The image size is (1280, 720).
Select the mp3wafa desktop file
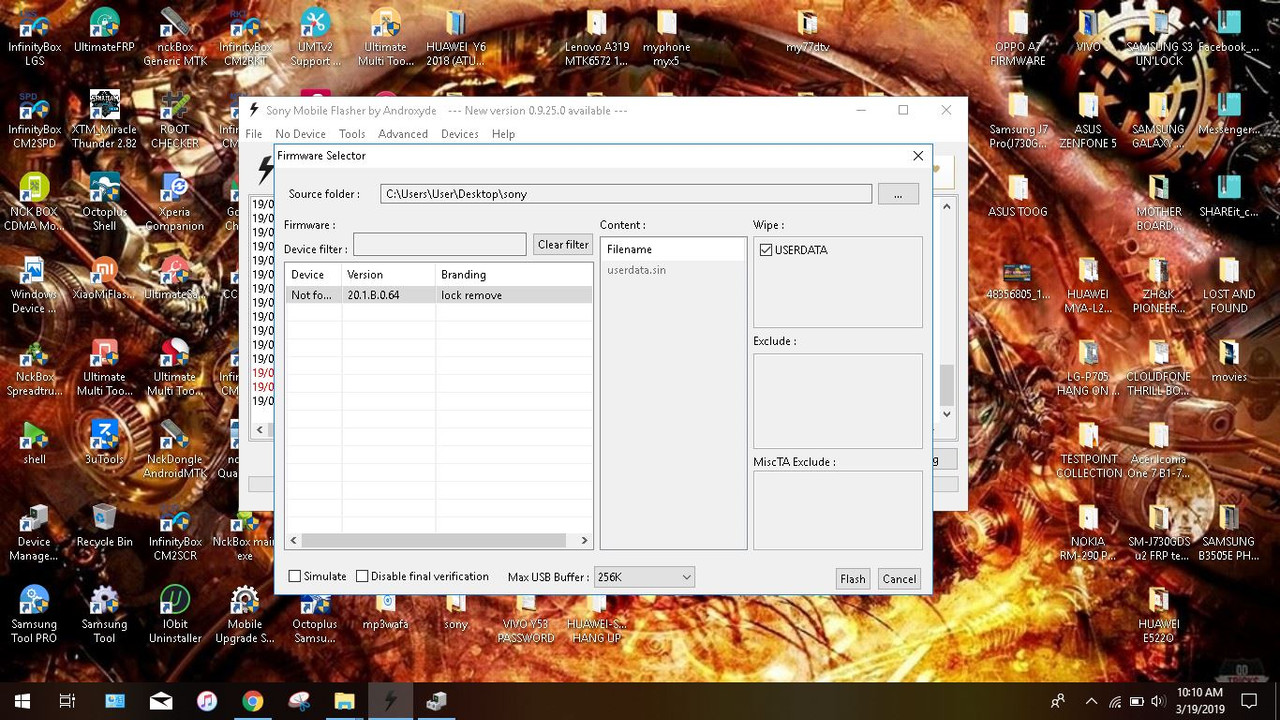coord(386,613)
